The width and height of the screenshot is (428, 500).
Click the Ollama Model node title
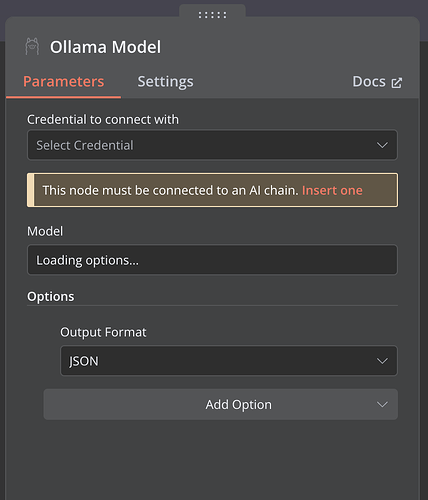(x=105, y=47)
